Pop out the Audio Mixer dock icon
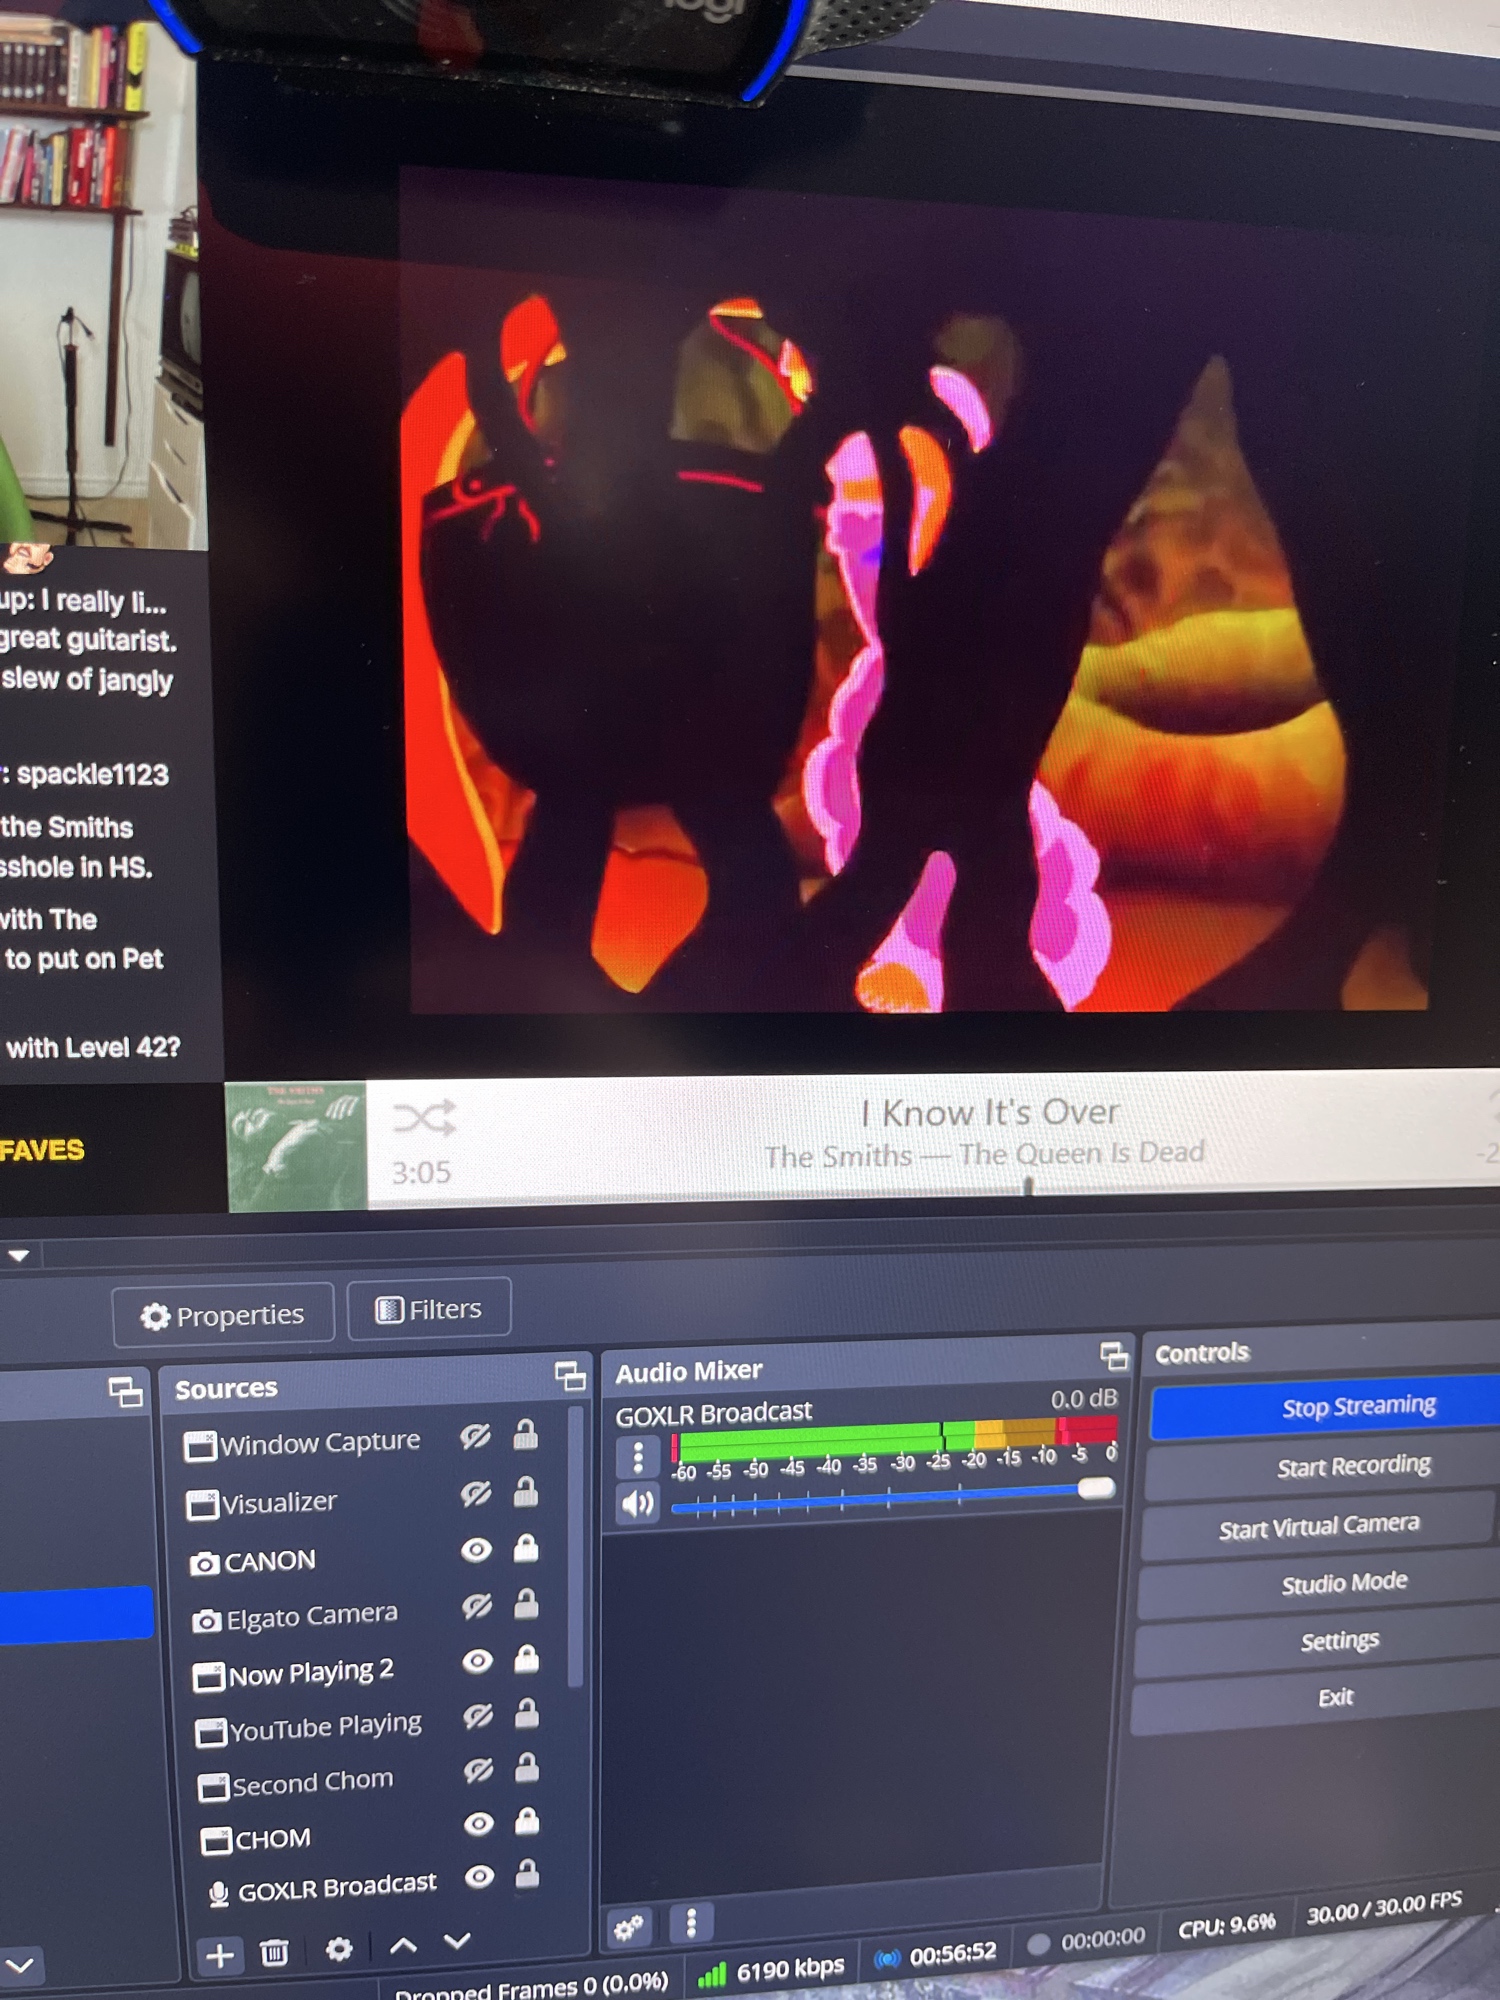This screenshot has height=2000, width=1500. click(x=1113, y=1356)
